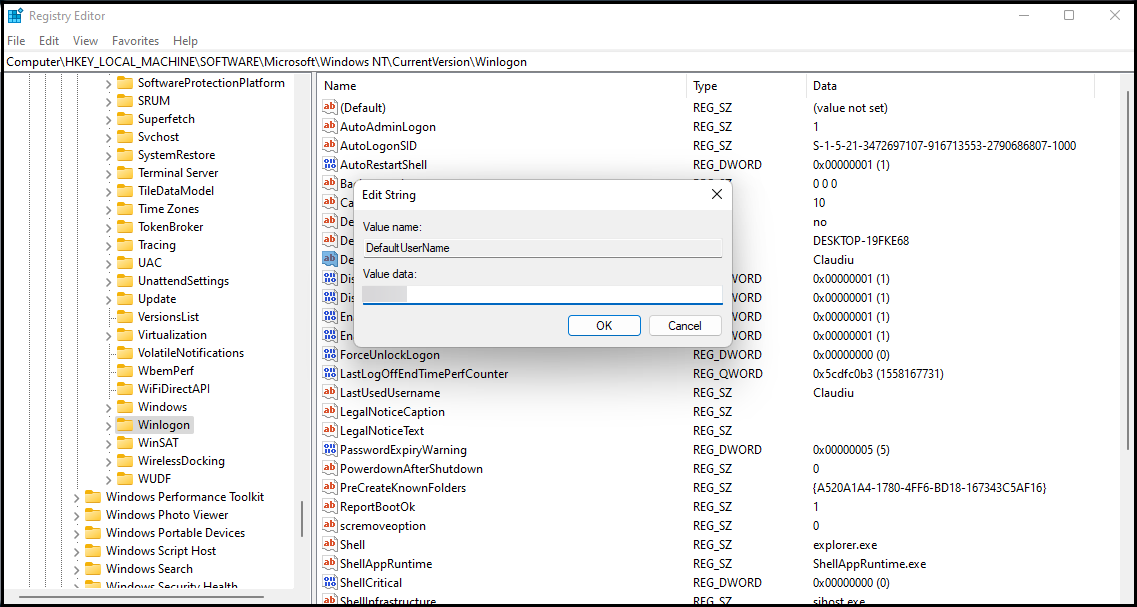Expand the Windows Search key
Screen dimensions: 1137x607
click(77, 569)
